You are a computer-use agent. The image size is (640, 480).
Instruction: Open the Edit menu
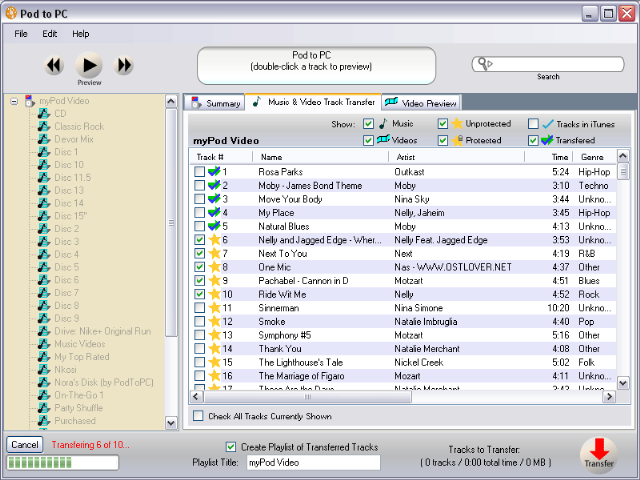49,34
